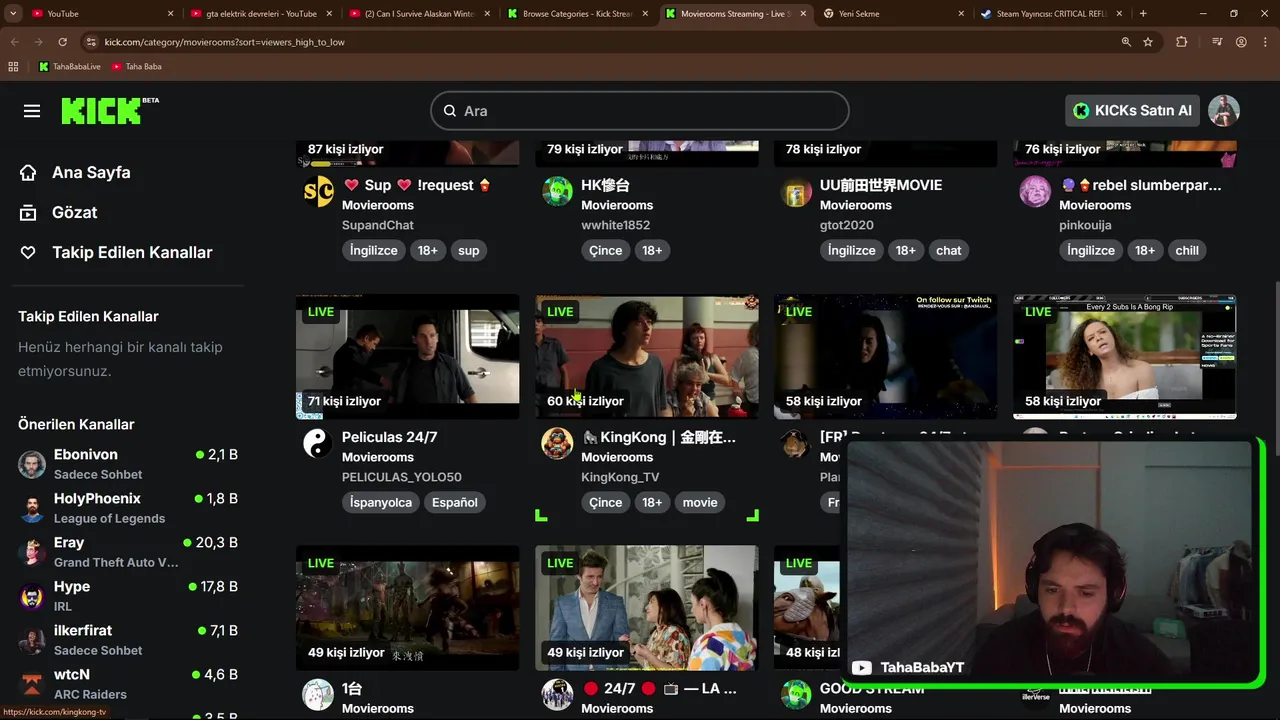Open KingKong stream thumbnail with 60 viewers
1280x720 pixels.
click(646, 356)
